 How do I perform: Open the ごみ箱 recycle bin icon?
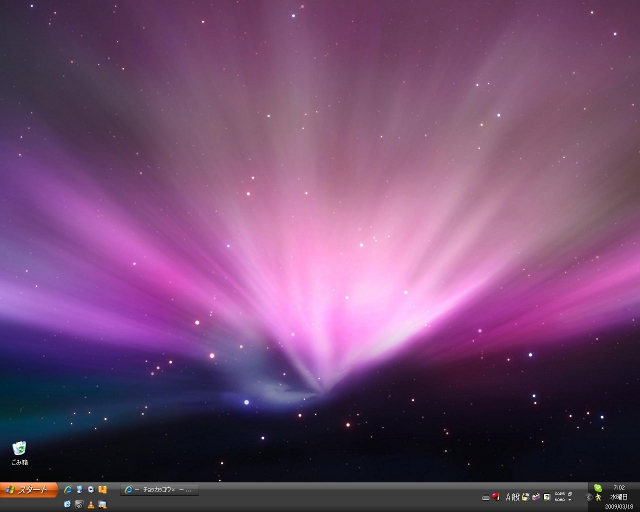(19, 453)
